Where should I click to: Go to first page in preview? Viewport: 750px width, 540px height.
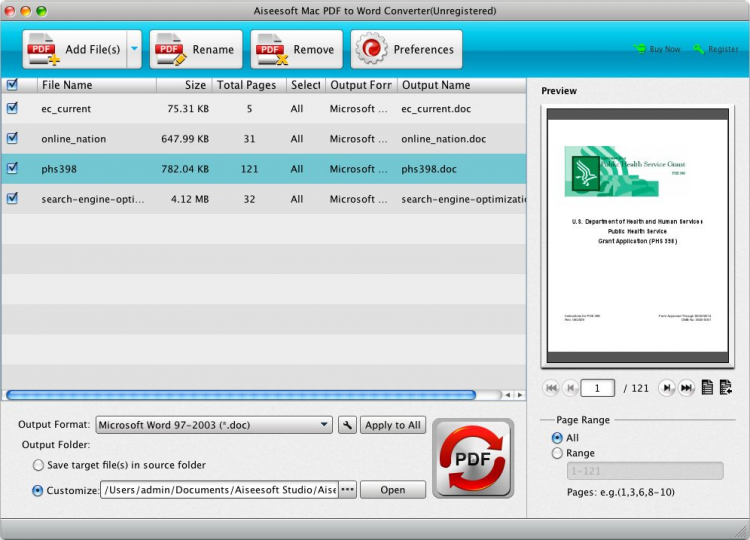click(551, 388)
